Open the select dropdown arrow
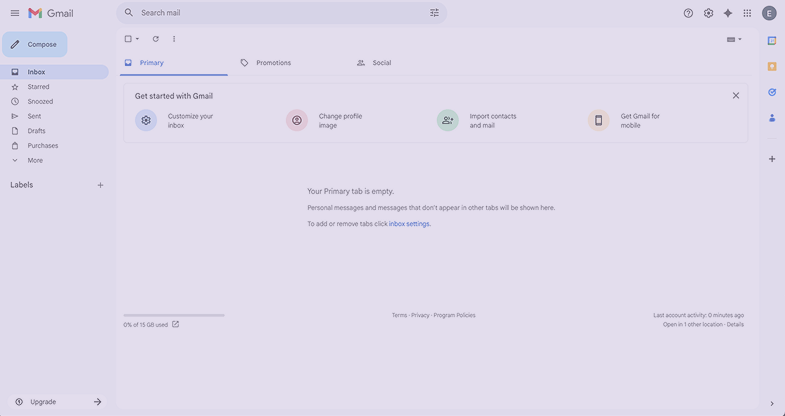The image size is (785, 416). pos(138,39)
